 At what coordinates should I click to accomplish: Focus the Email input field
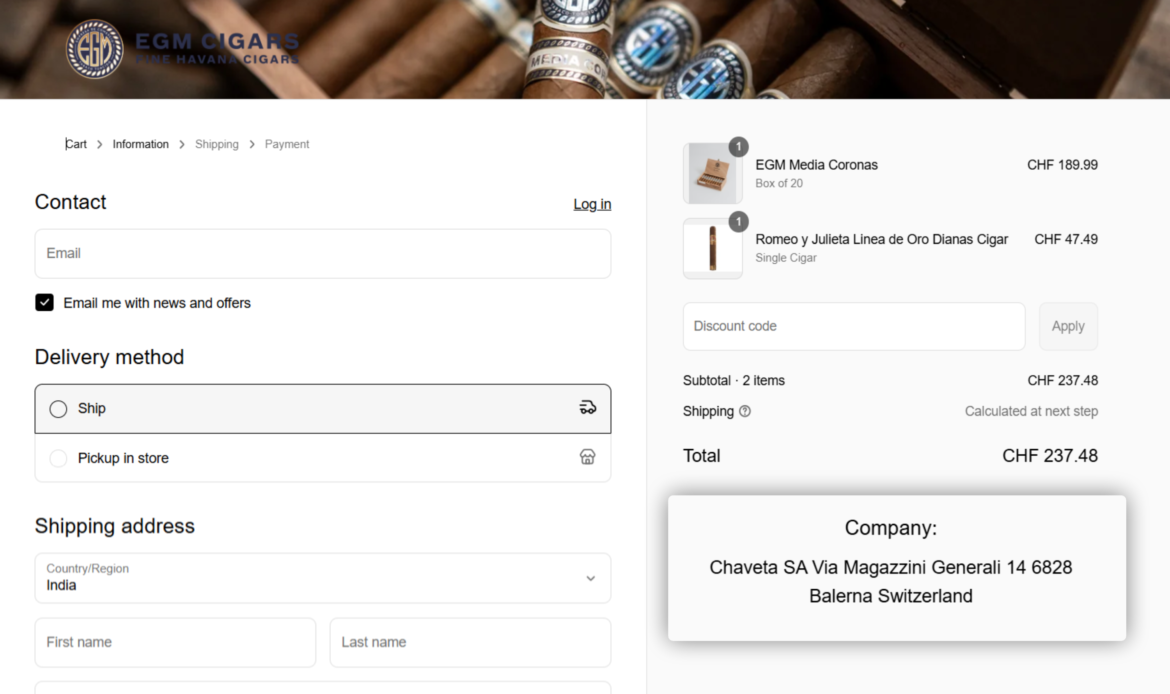click(322, 254)
